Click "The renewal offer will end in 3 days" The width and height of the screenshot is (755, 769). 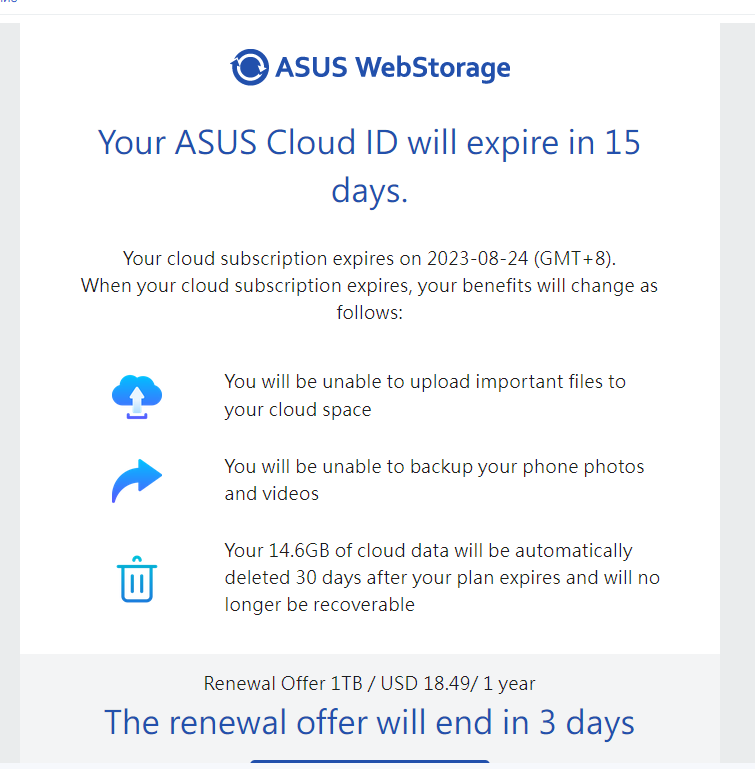click(x=369, y=722)
